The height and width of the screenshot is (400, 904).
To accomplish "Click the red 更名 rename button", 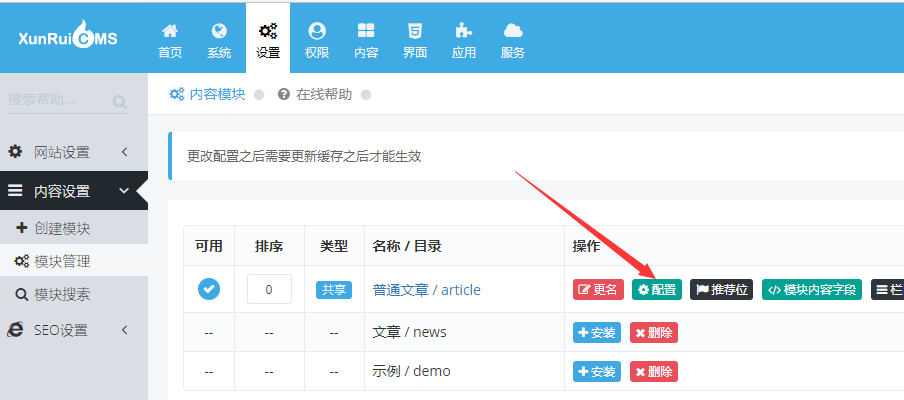I will 598,289.
